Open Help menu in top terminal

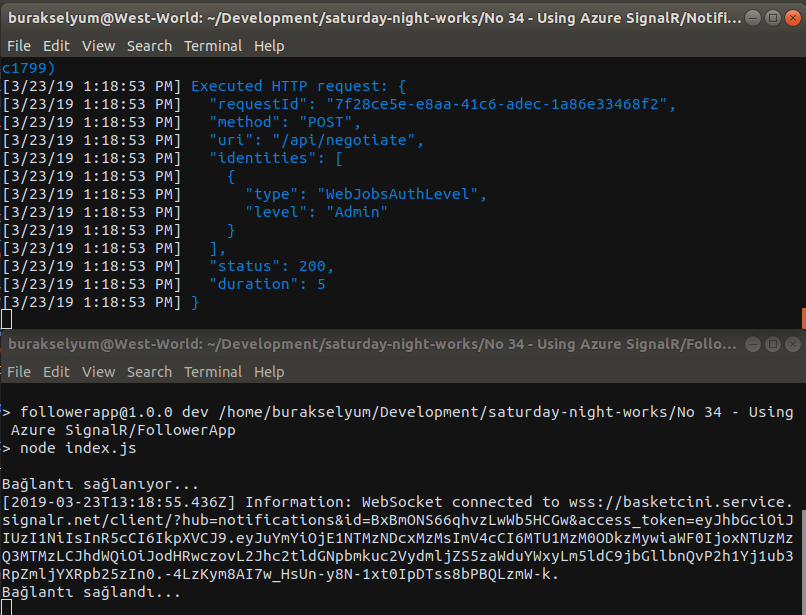(269, 46)
